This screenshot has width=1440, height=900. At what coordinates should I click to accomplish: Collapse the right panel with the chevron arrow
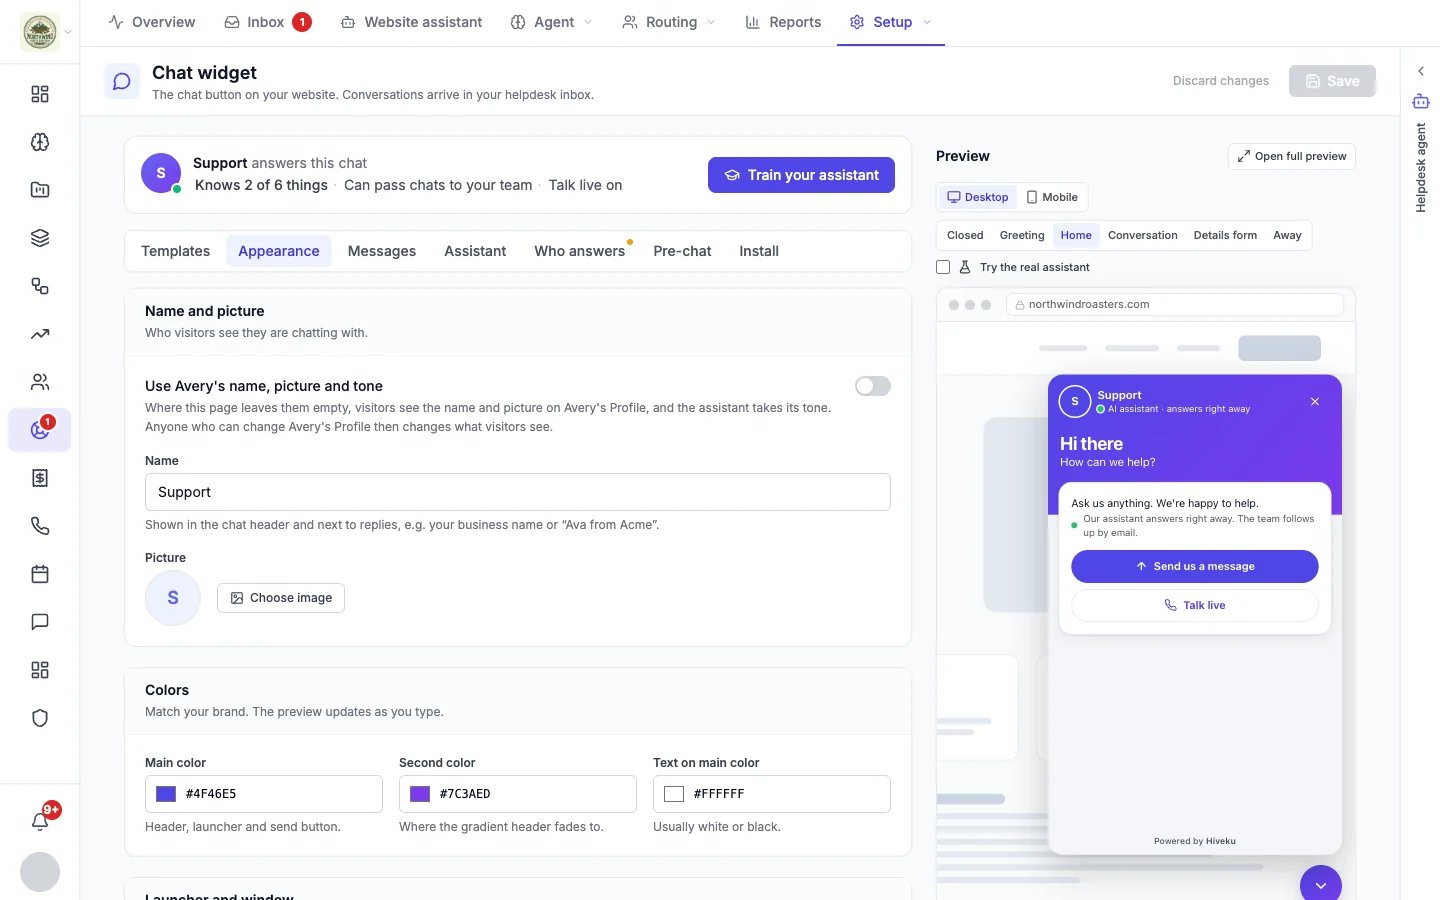click(1421, 71)
